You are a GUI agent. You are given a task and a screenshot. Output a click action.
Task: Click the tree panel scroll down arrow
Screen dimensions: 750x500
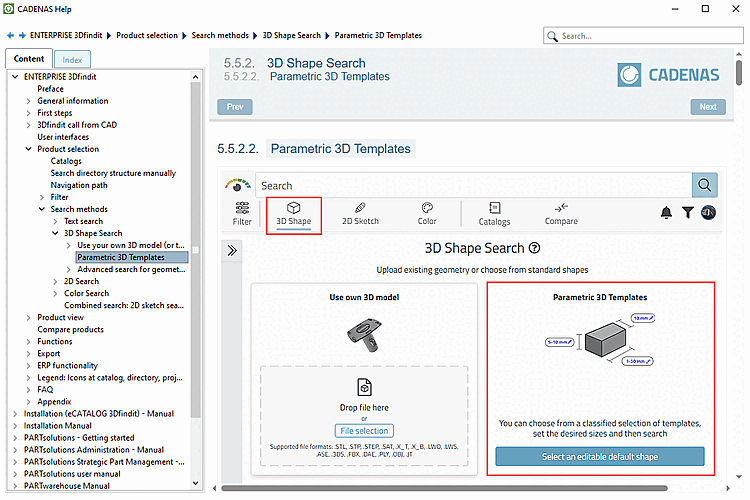click(x=195, y=483)
